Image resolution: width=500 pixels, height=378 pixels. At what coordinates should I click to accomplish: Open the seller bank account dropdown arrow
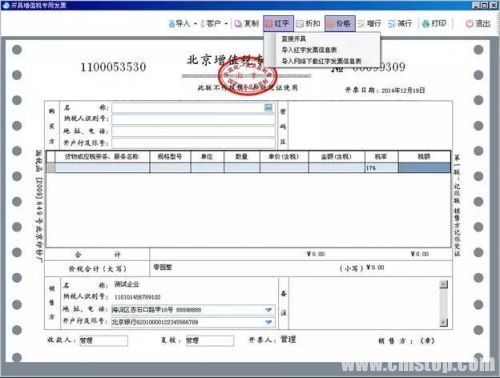coord(269,322)
